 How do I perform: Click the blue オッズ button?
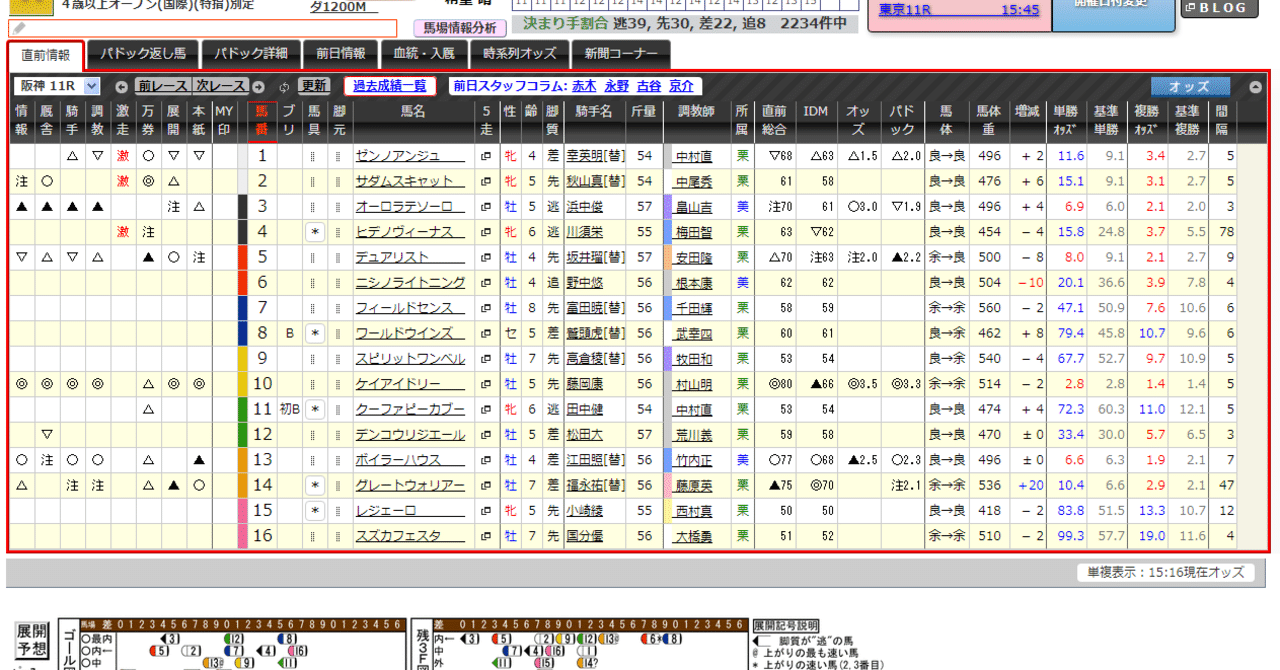(1190, 86)
